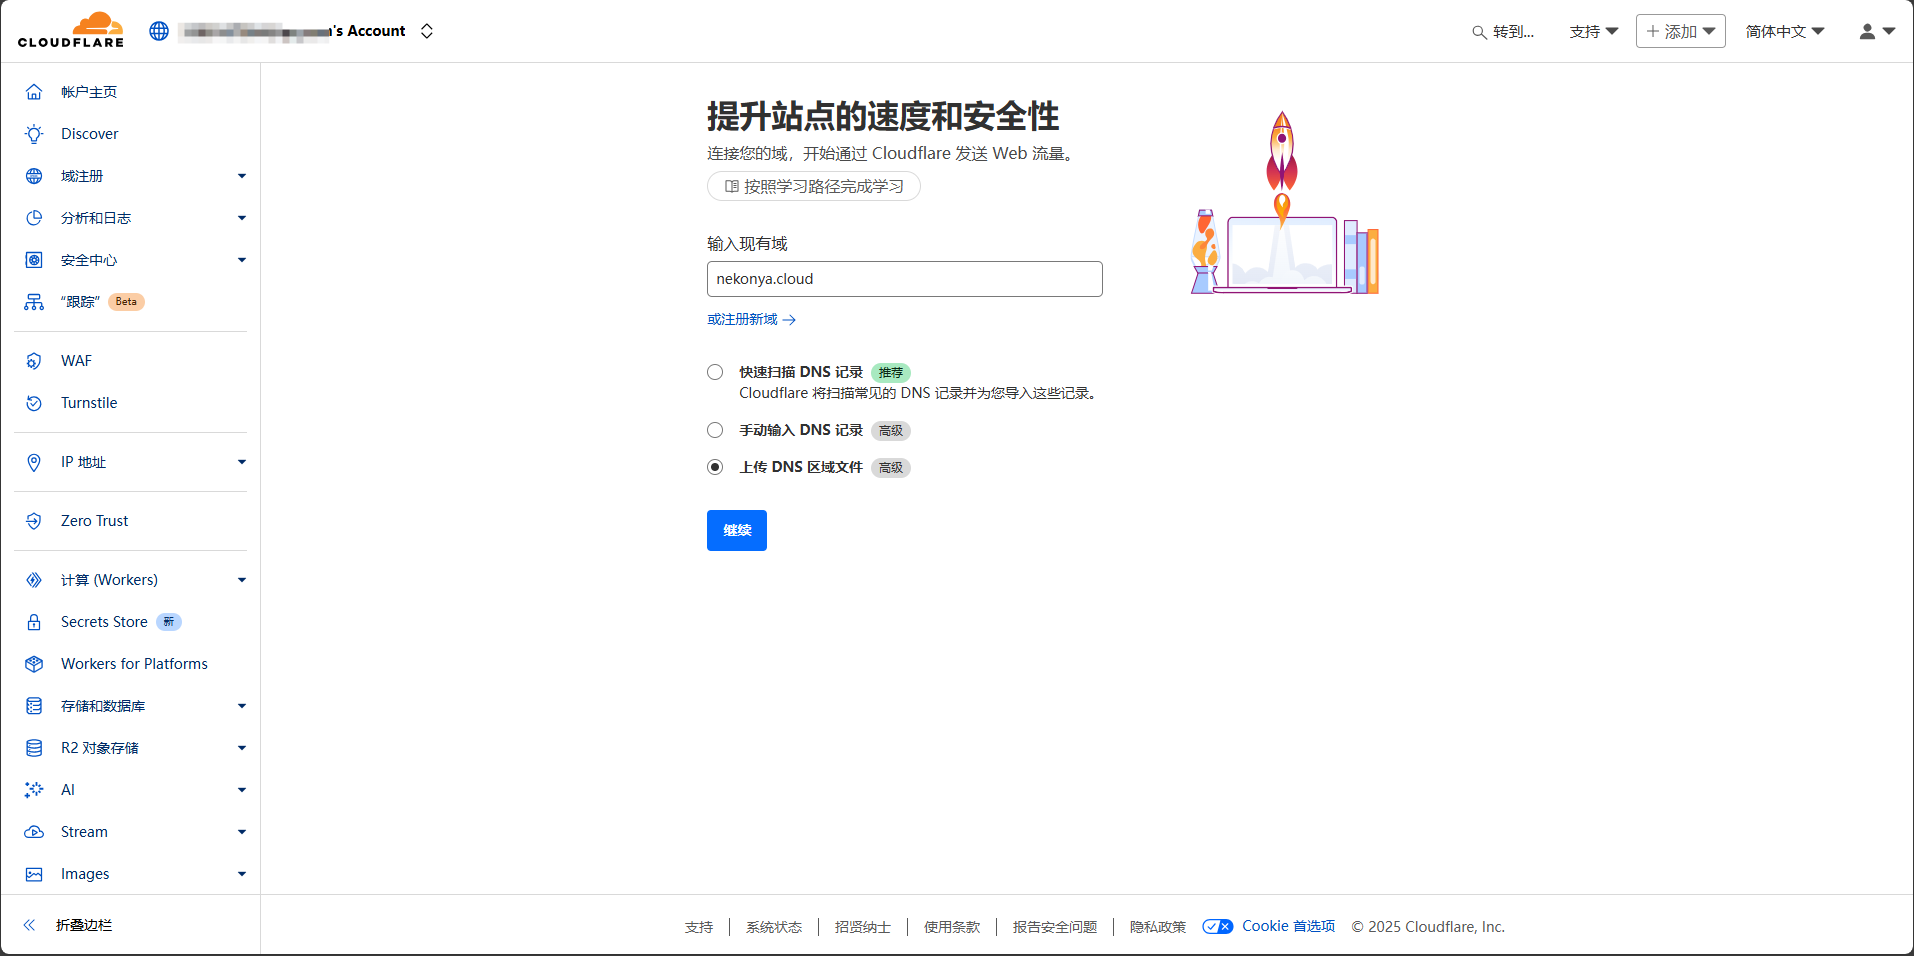Screen dimensions: 1914x956
Task: Click the Cookie 首选项 link text
Action: [x=1288, y=926]
